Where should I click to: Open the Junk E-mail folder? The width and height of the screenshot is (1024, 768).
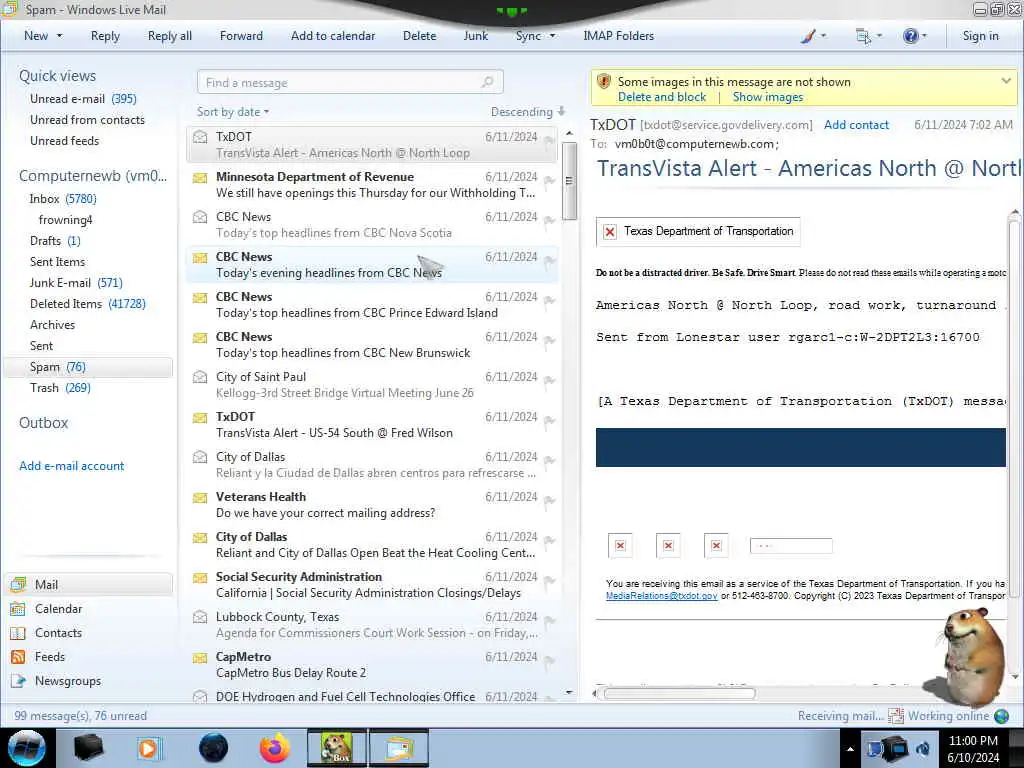pyautogui.click(x=76, y=283)
